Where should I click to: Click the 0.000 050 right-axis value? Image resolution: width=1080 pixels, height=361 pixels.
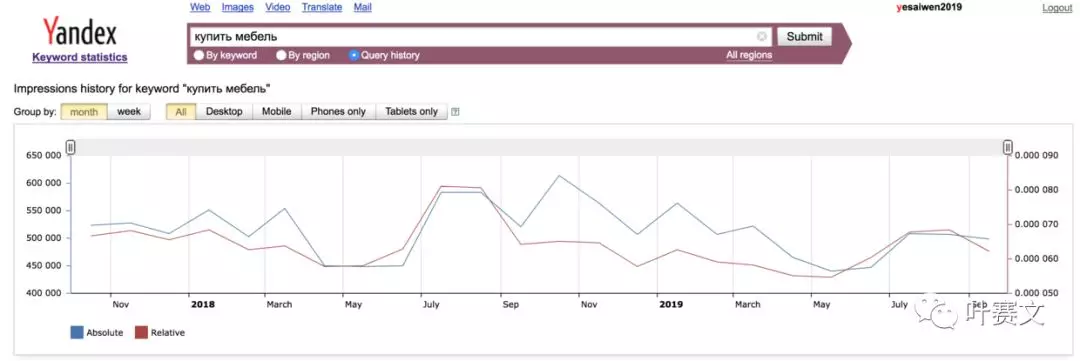click(1036, 293)
